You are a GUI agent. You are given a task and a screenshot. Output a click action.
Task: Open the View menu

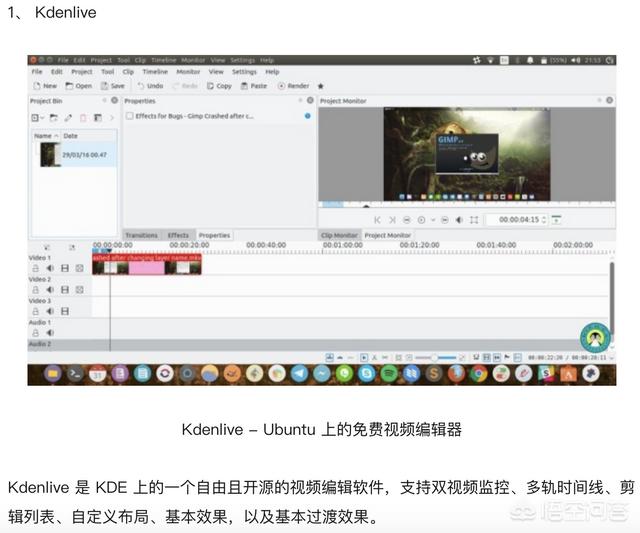(216, 72)
